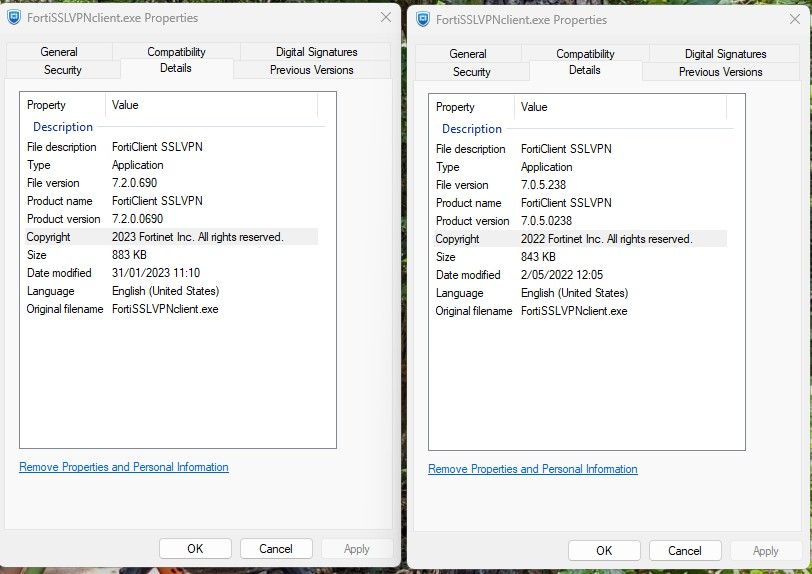The height and width of the screenshot is (574, 812).
Task: Select the File description value in the right window
Action: click(x=567, y=149)
